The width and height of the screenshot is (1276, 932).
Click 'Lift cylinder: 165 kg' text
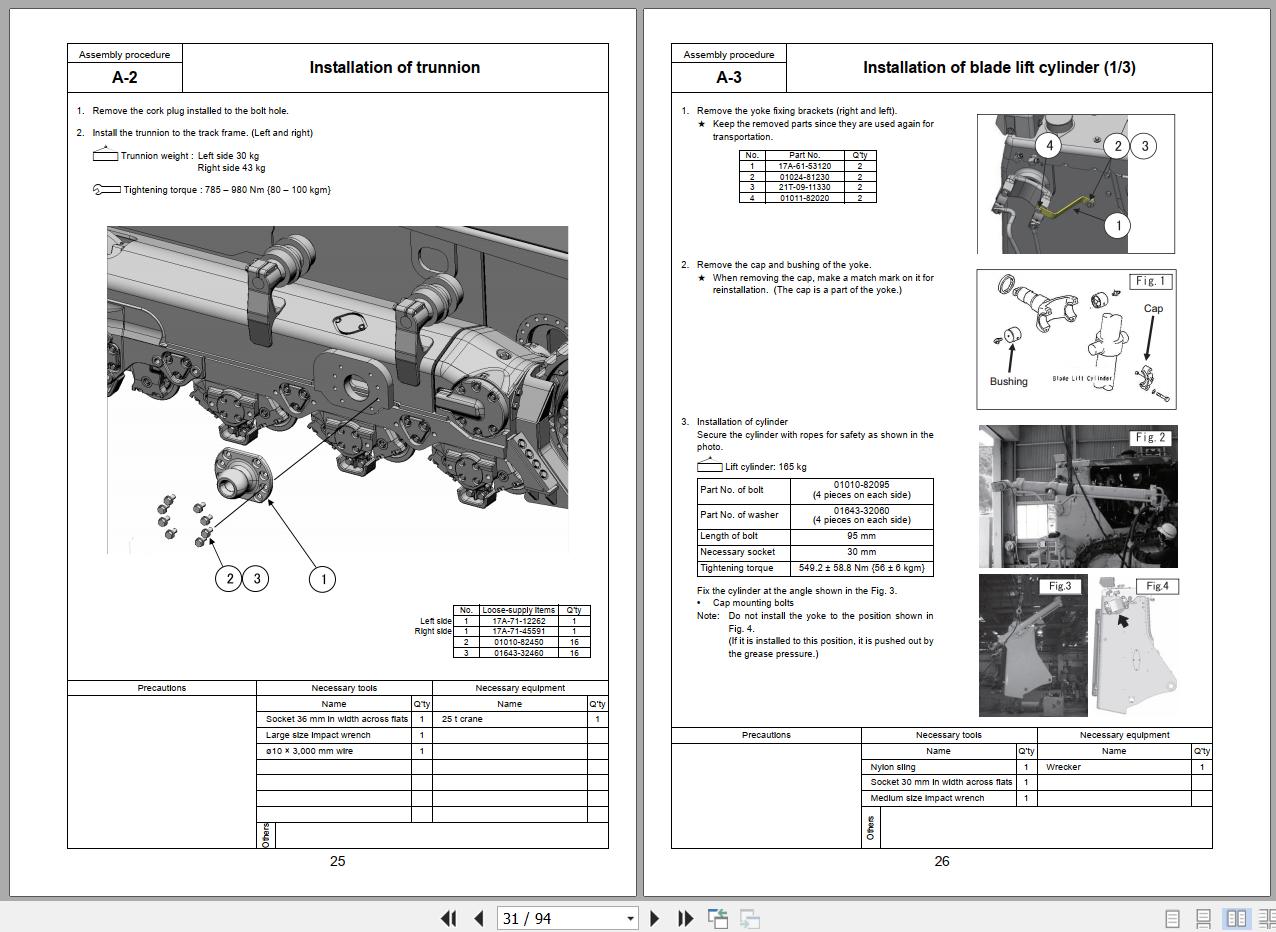tap(766, 467)
